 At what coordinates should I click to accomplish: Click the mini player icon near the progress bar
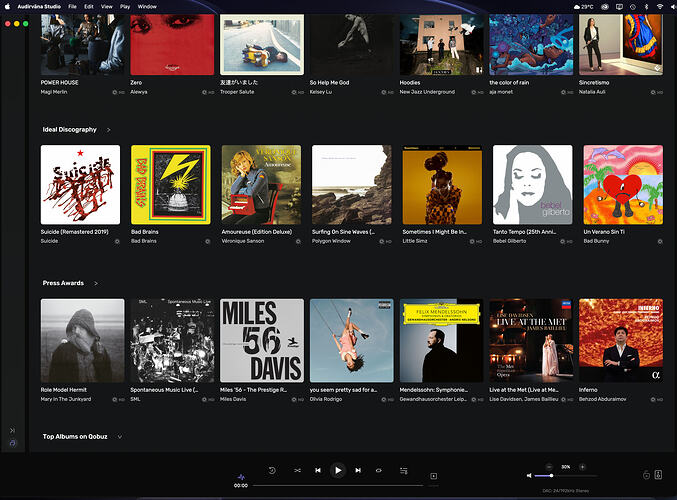pyautogui.click(x=433, y=476)
